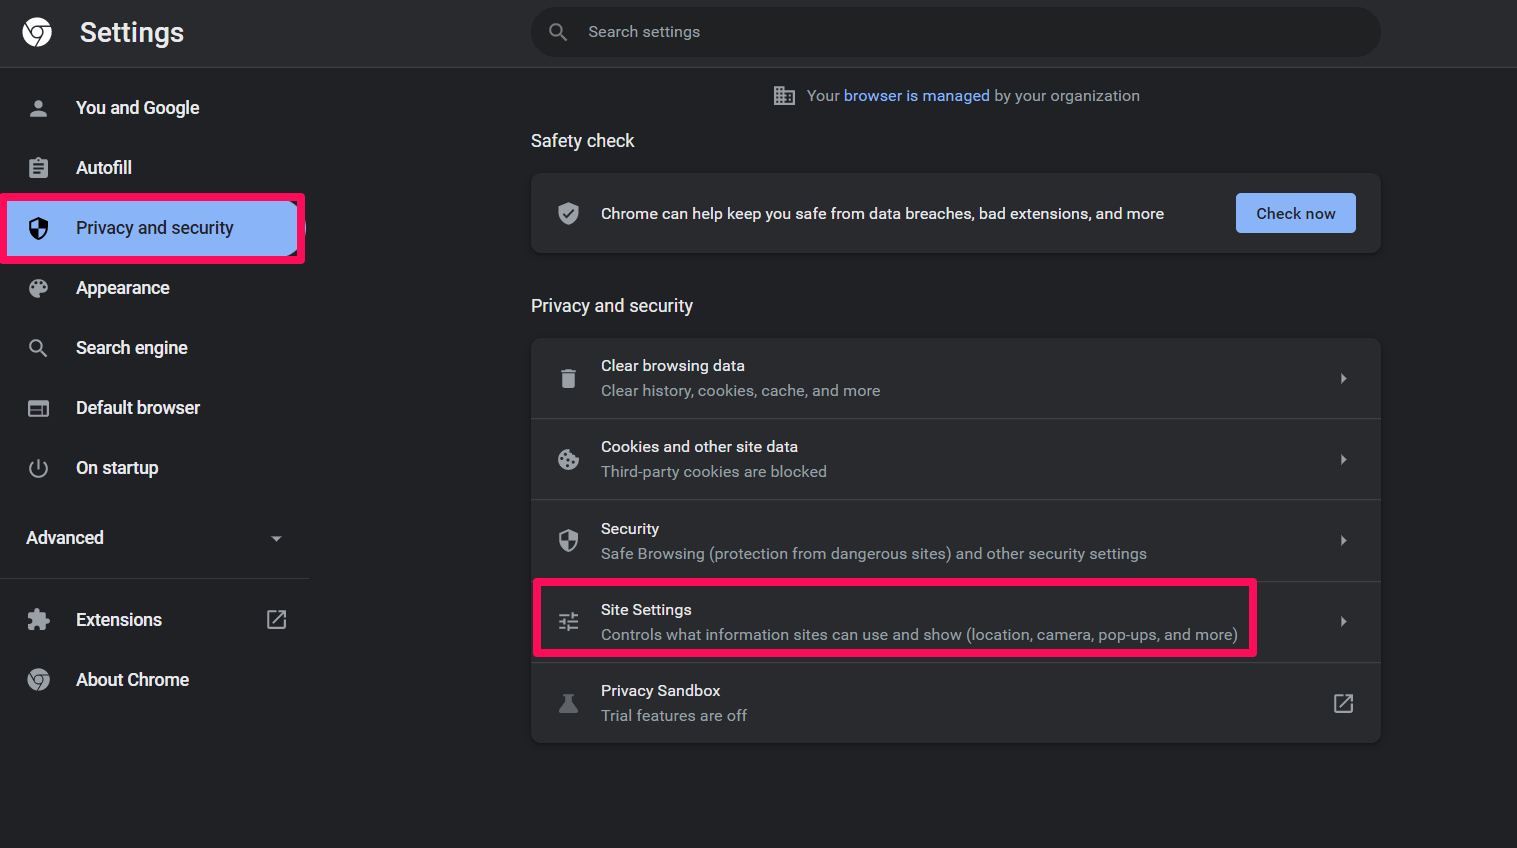
Task: Click the puzzle piece Extensions icon
Action: coord(38,620)
